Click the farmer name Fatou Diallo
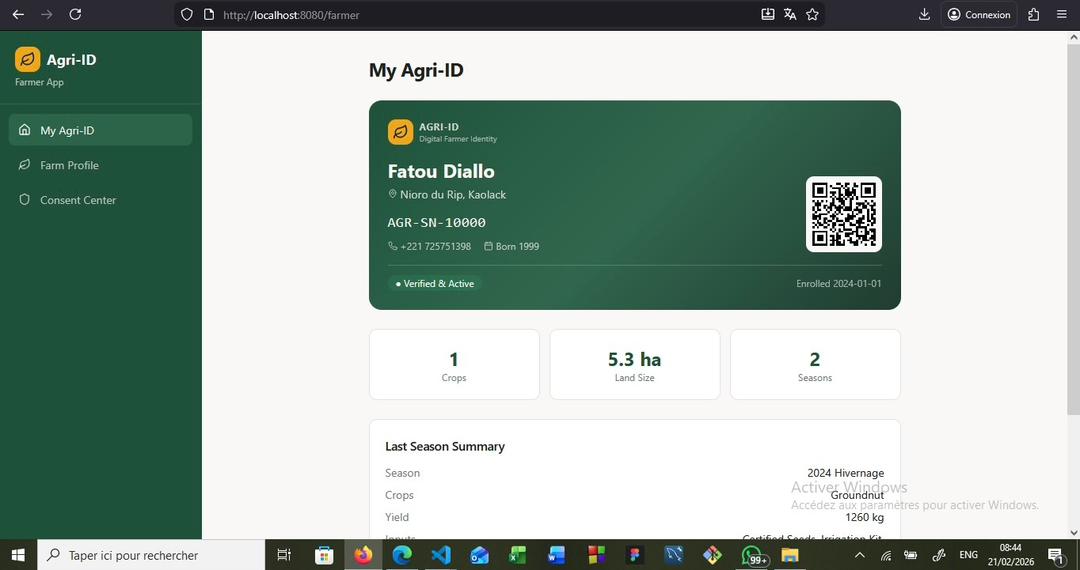Image resolution: width=1080 pixels, height=570 pixels. point(441,171)
